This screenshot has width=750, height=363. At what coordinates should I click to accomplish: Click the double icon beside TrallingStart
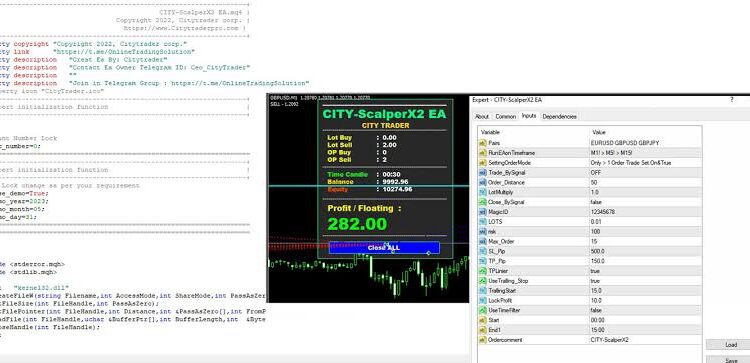pyautogui.click(x=483, y=290)
